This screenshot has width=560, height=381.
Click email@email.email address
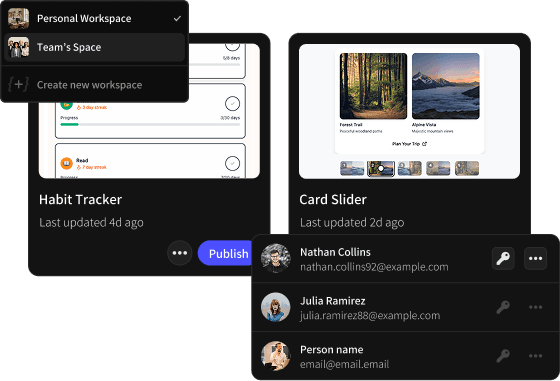click(344, 364)
